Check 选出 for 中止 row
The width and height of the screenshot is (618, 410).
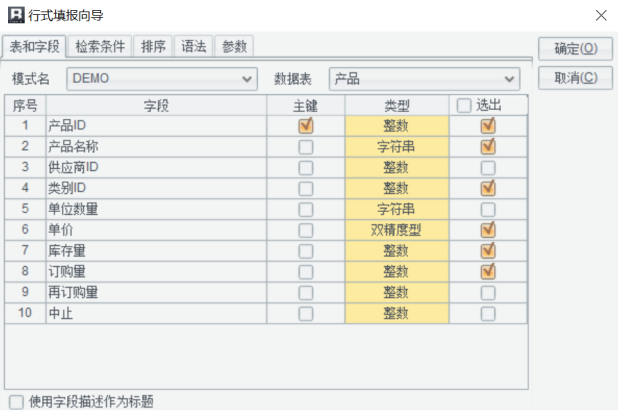tap(488, 314)
